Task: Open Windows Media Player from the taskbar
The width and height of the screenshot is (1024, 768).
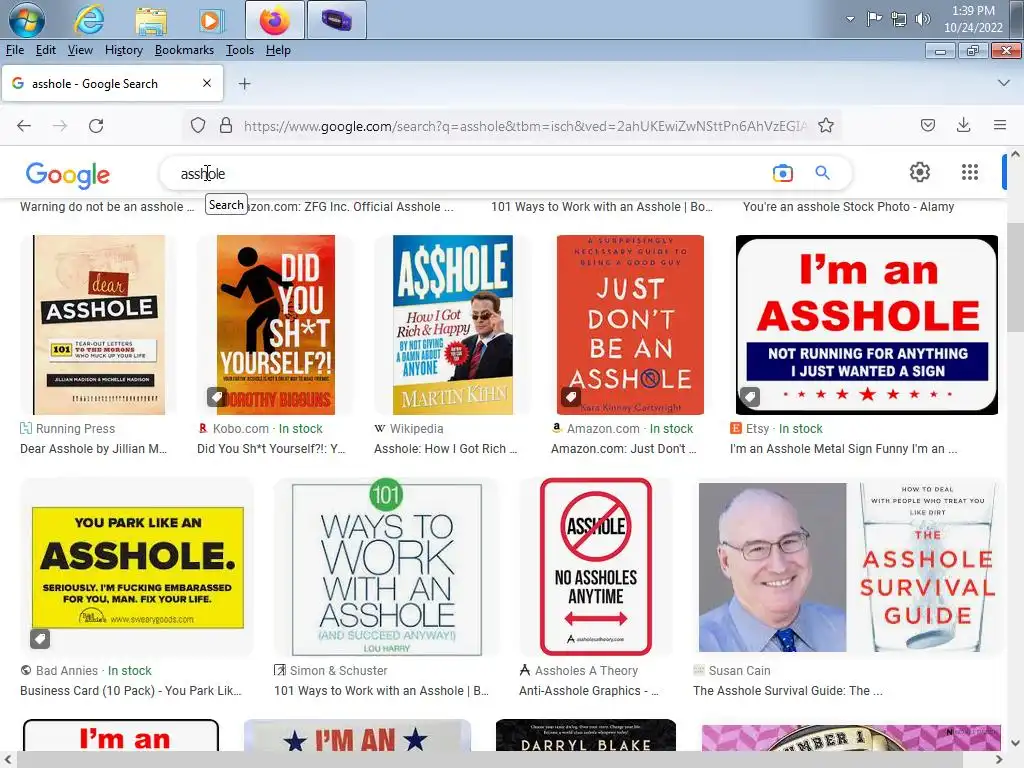Action: pos(211,20)
